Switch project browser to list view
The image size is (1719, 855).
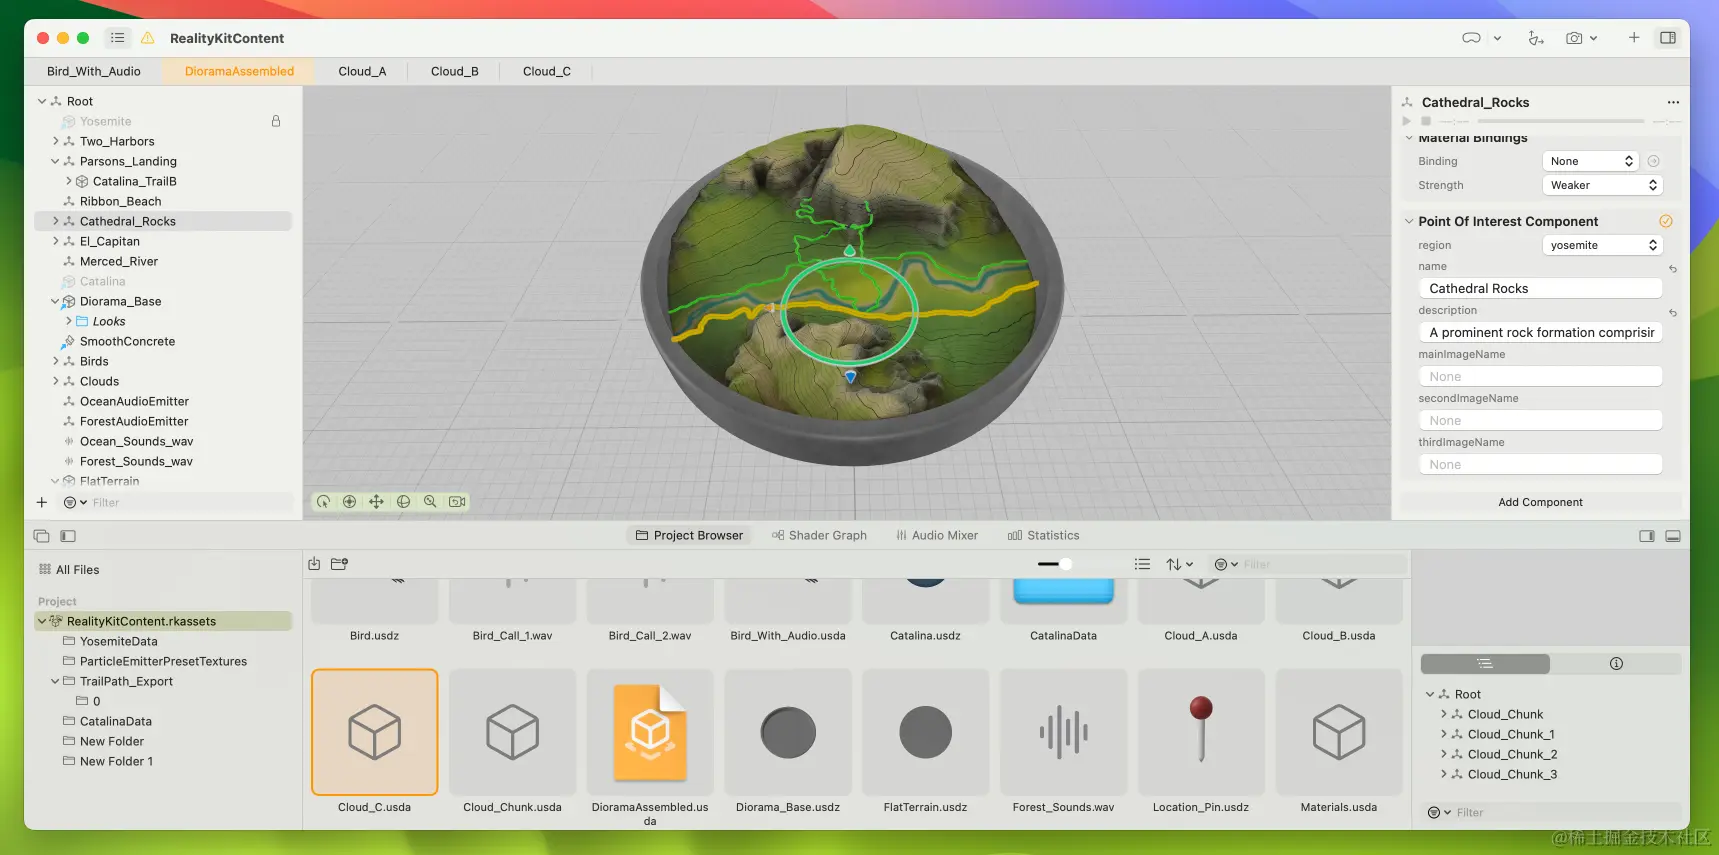[1142, 565]
